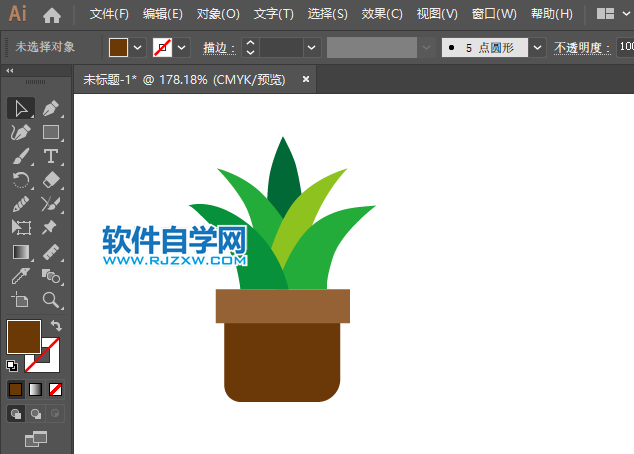
Task: Open stroke color dropdown in control bar
Action: click(182, 48)
